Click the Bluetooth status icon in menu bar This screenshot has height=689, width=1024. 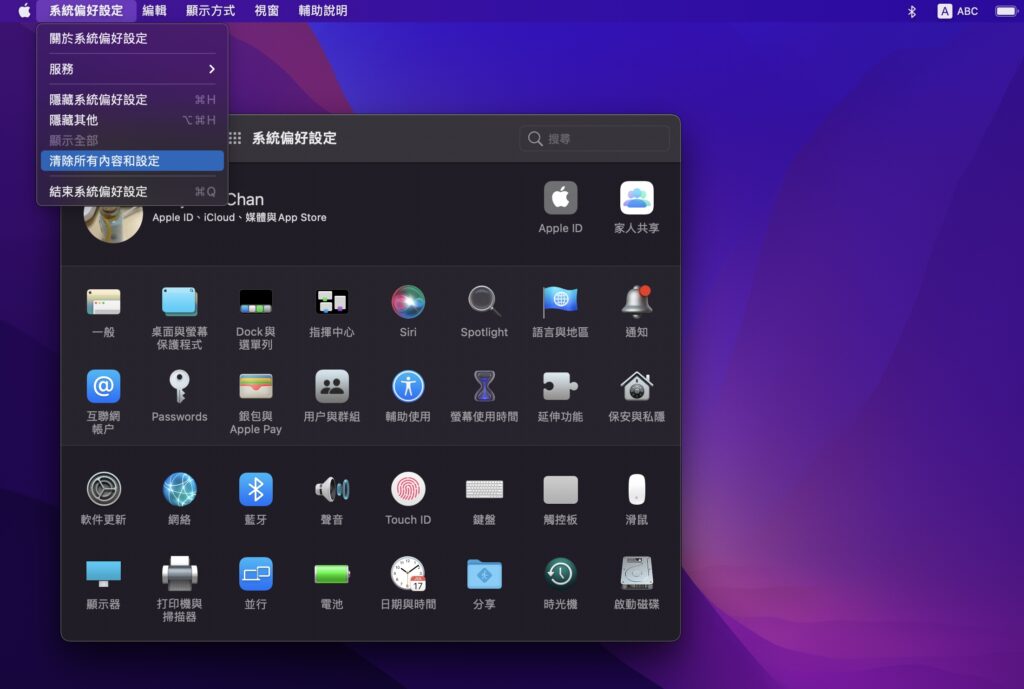point(912,11)
